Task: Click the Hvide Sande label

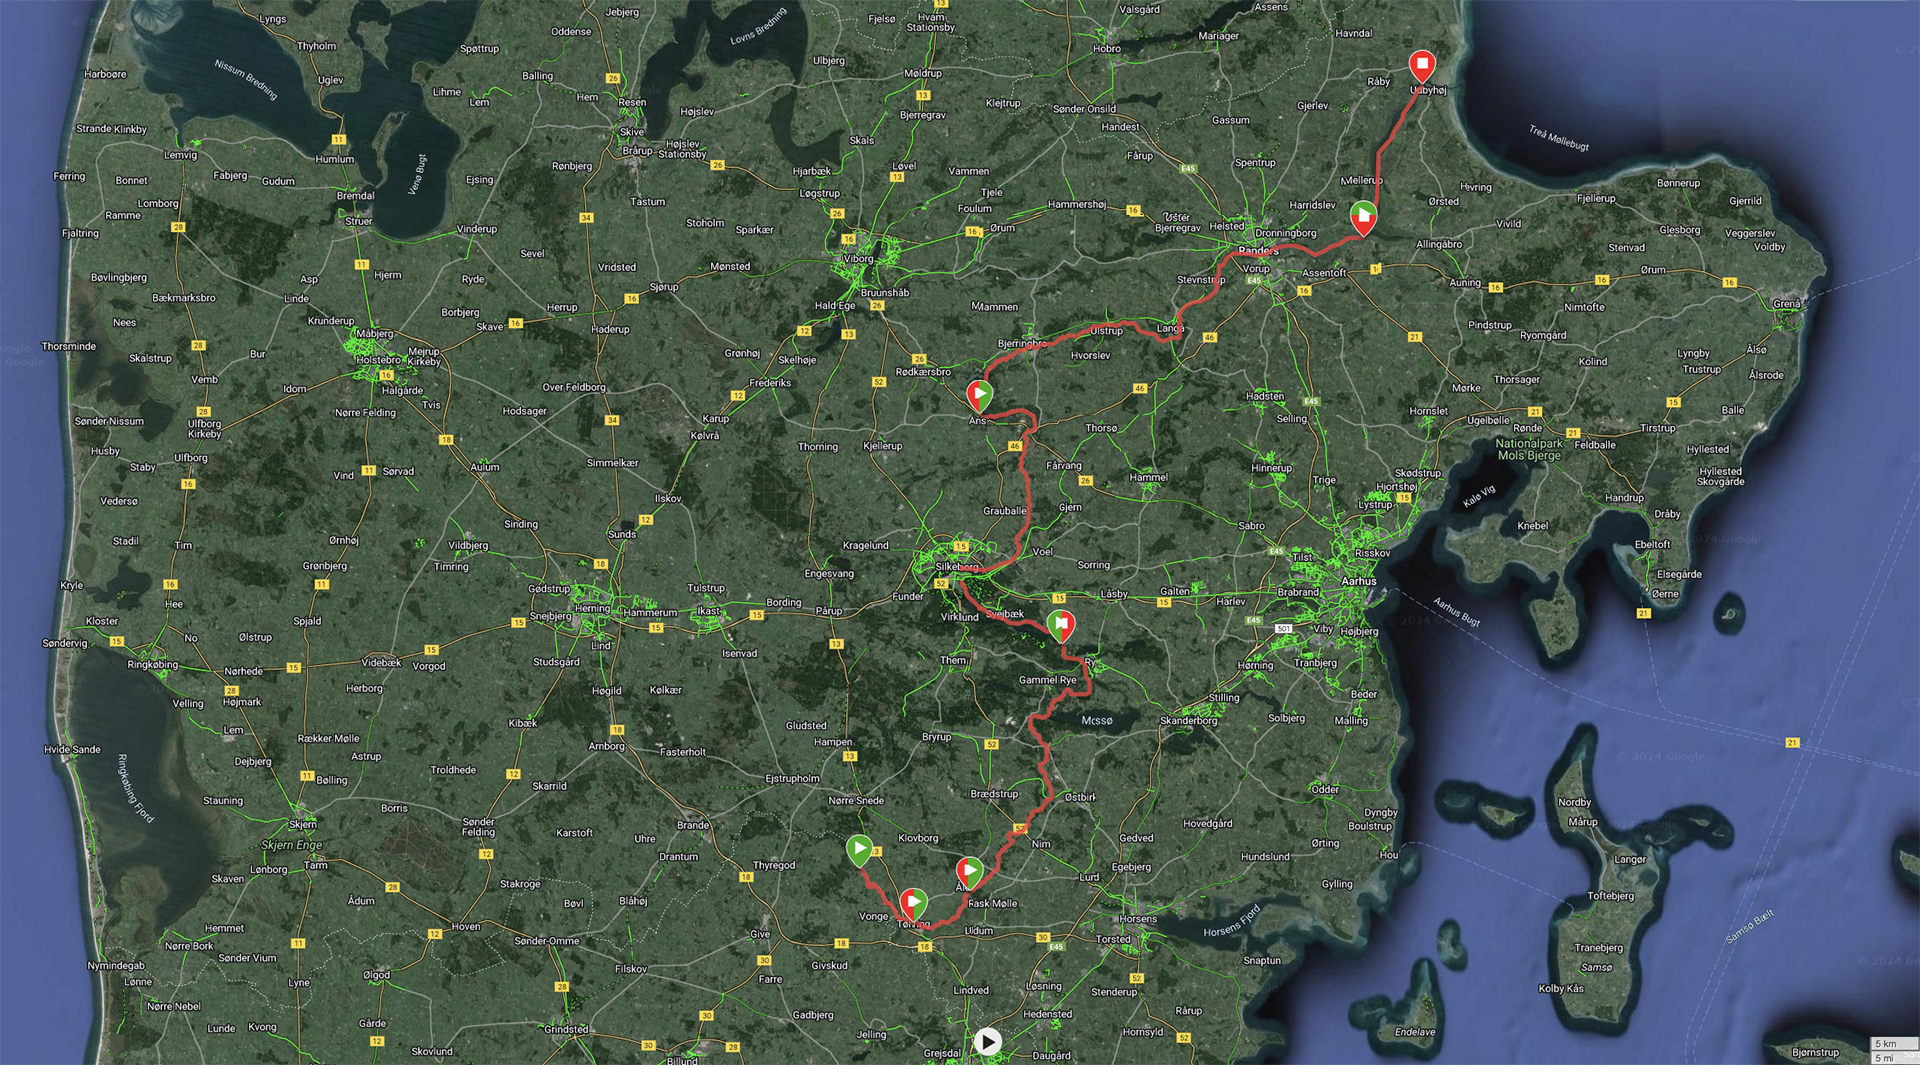Action: click(72, 749)
